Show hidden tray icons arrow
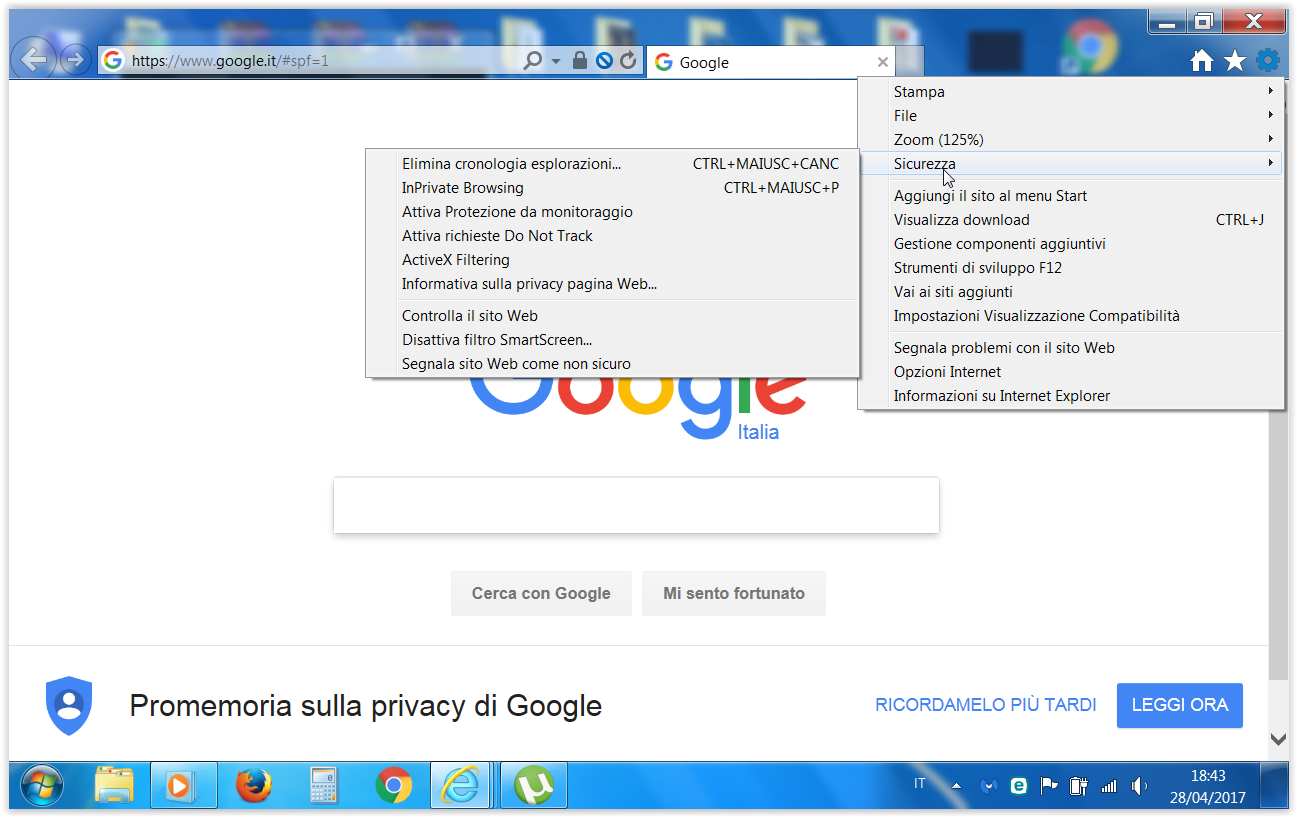The height and width of the screenshot is (817, 1297). pos(957,786)
